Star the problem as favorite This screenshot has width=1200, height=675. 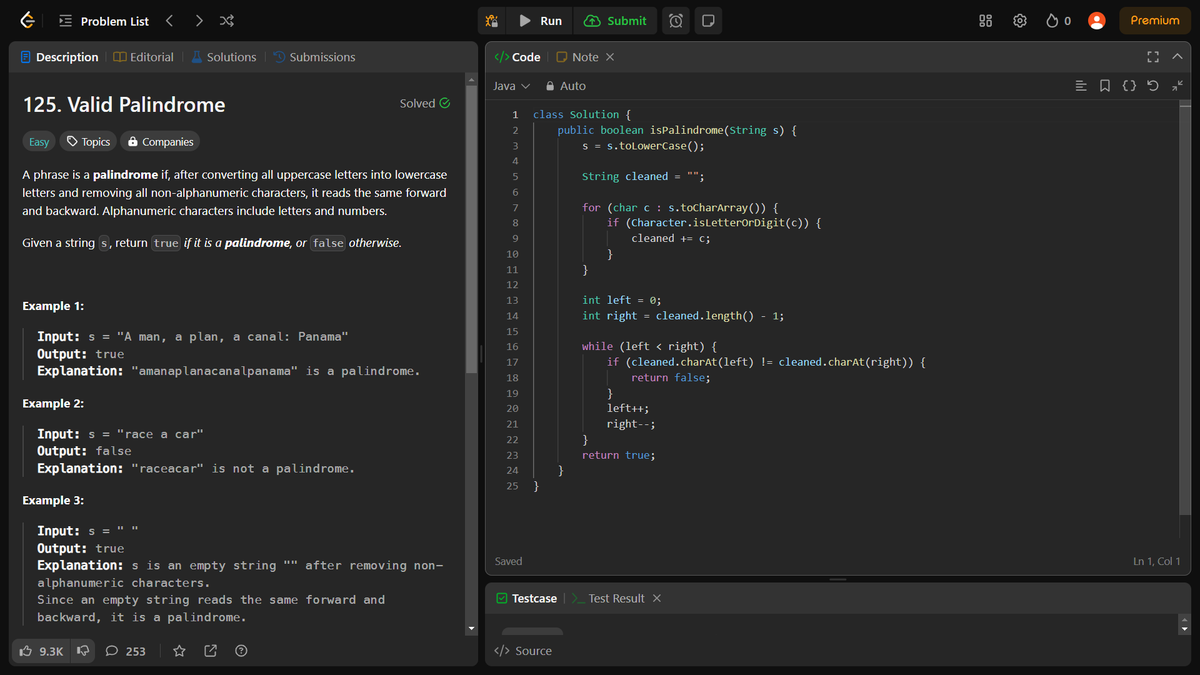(179, 651)
